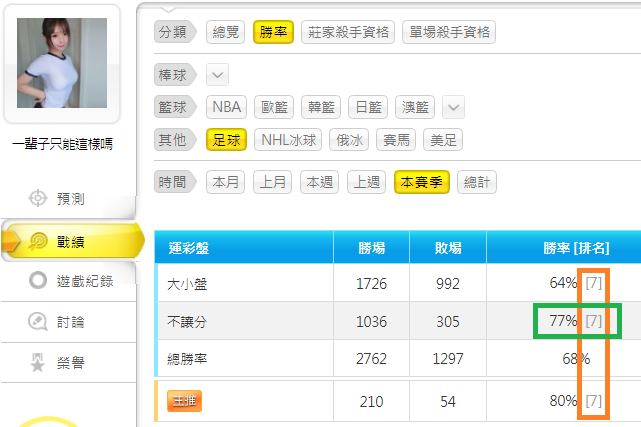641x427 pixels.
Task: Click the 80% win rate cell
Action: coord(563,401)
